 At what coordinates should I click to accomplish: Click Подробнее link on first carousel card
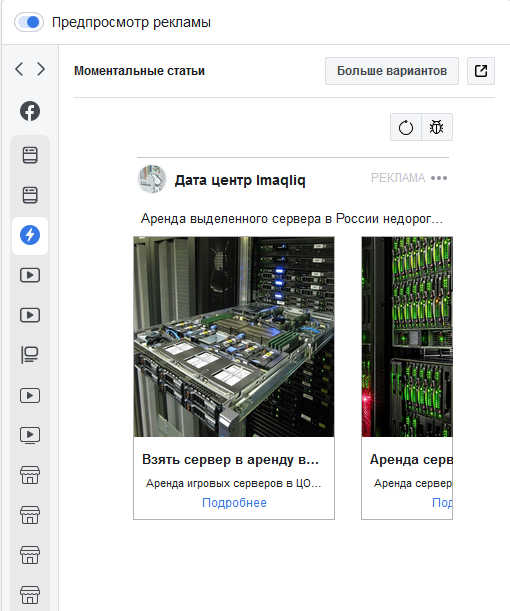(x=234, y=503)
